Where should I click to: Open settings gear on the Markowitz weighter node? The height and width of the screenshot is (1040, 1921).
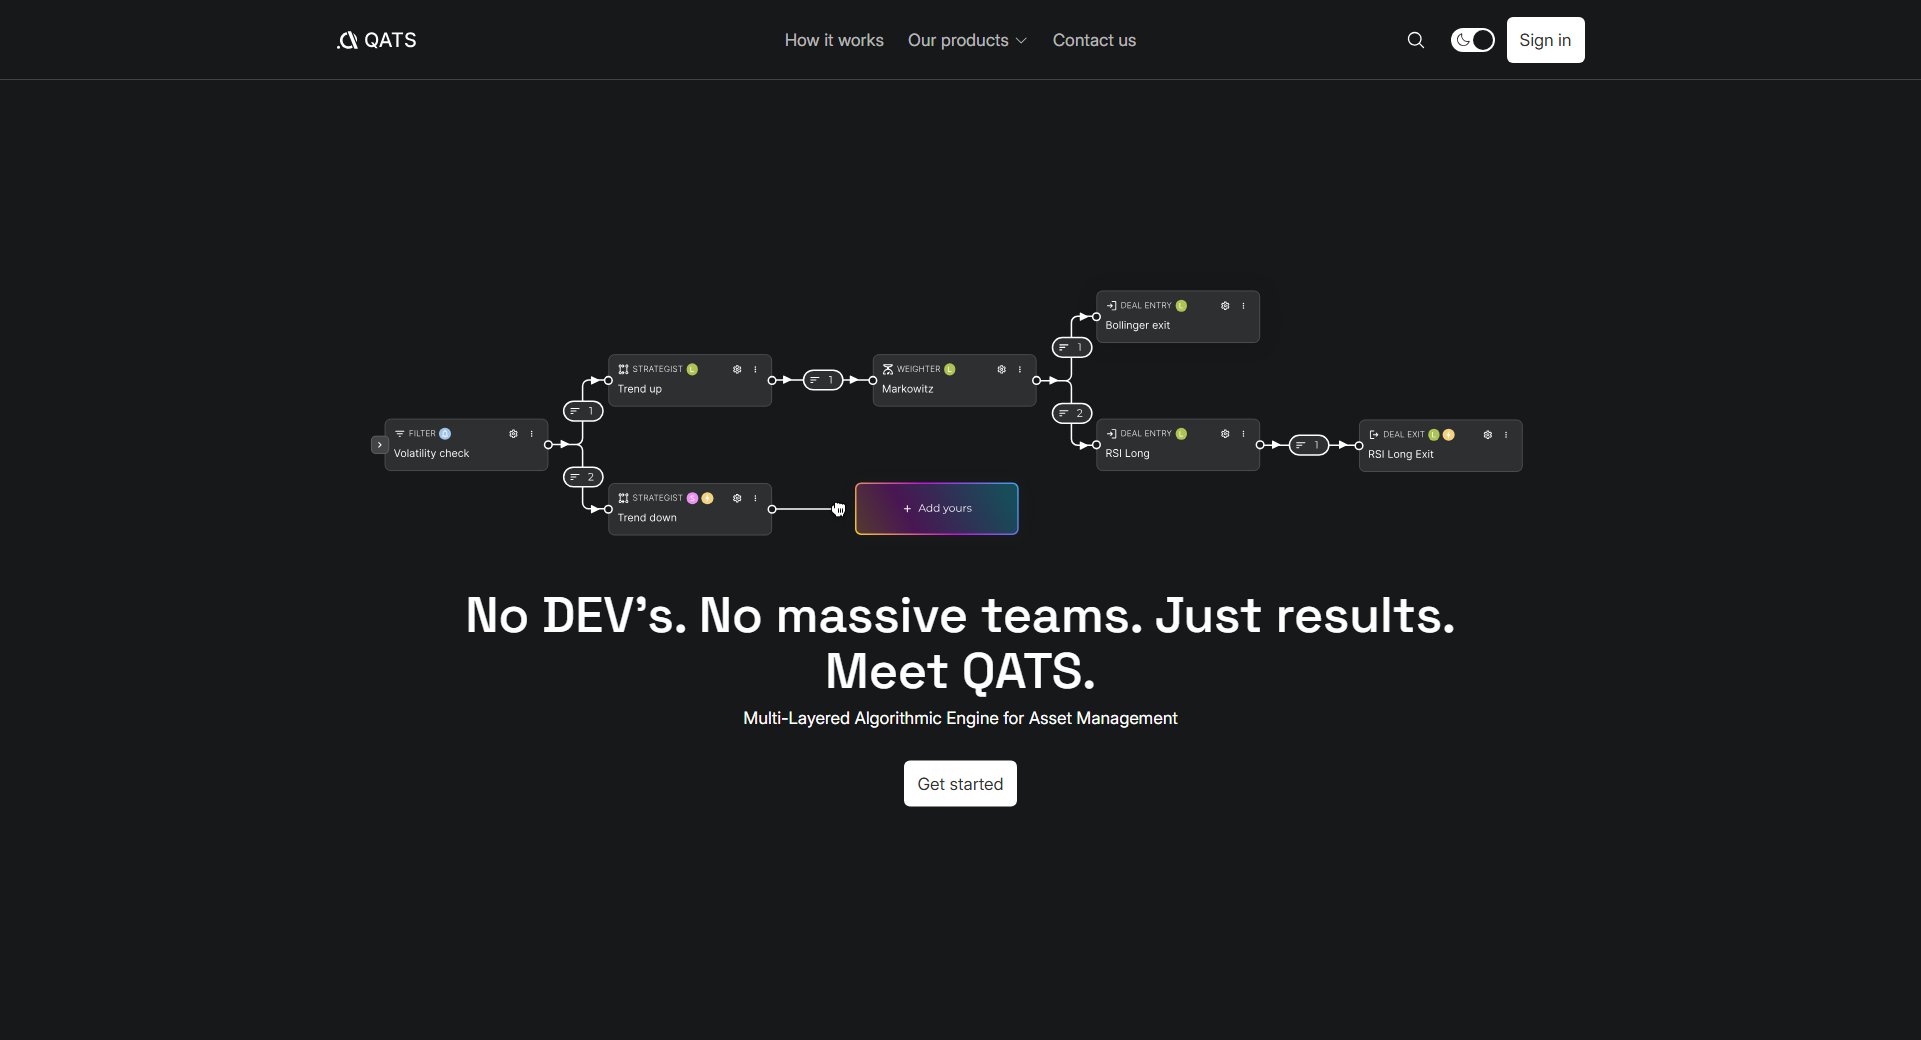click(1001, 369)
